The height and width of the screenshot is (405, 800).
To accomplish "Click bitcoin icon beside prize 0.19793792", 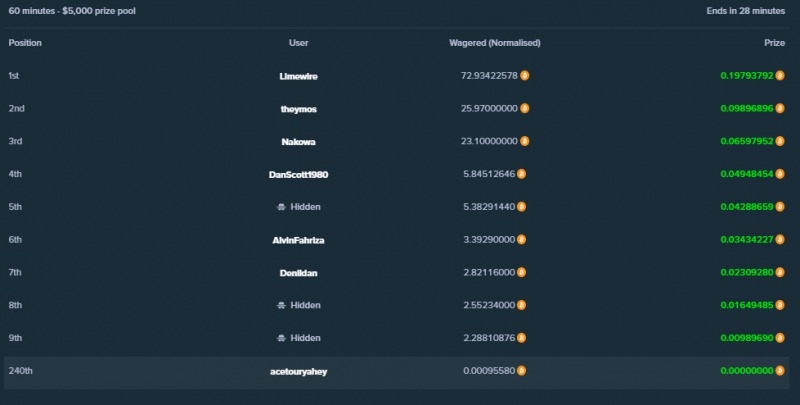I will [780, 75].
